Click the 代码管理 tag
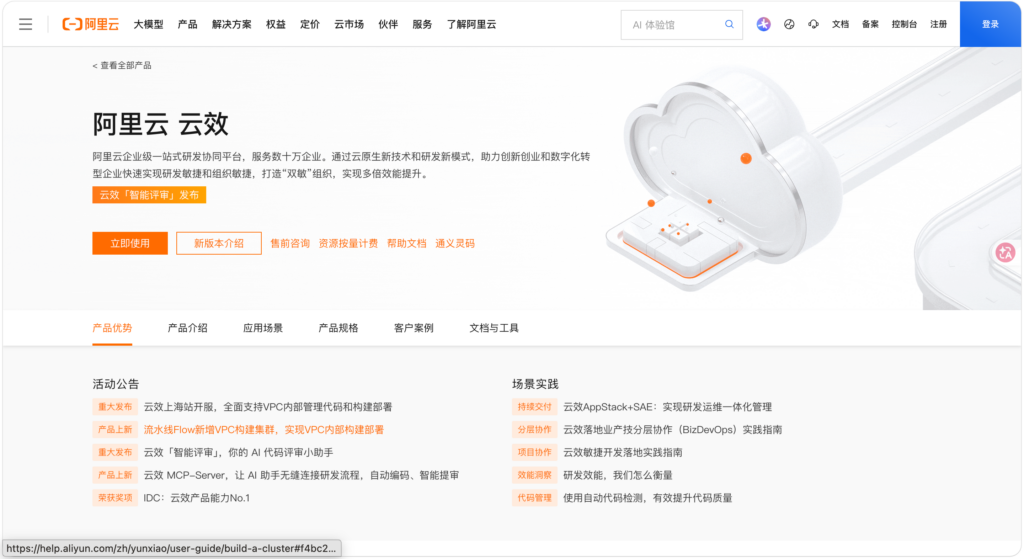This screenshot has height=559, width=1024. (x=534, y=498)
